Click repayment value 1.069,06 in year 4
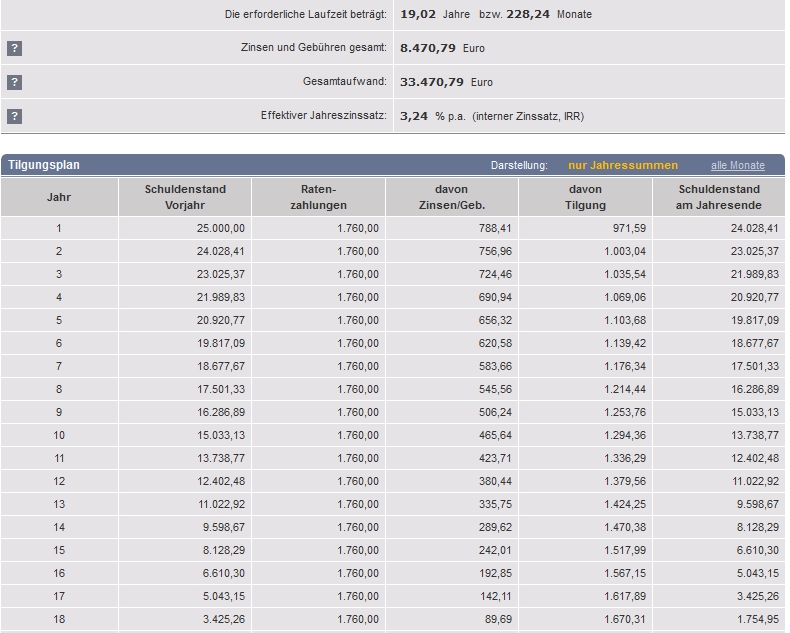Screen dimensions: 790x633 tap(625, 297)
